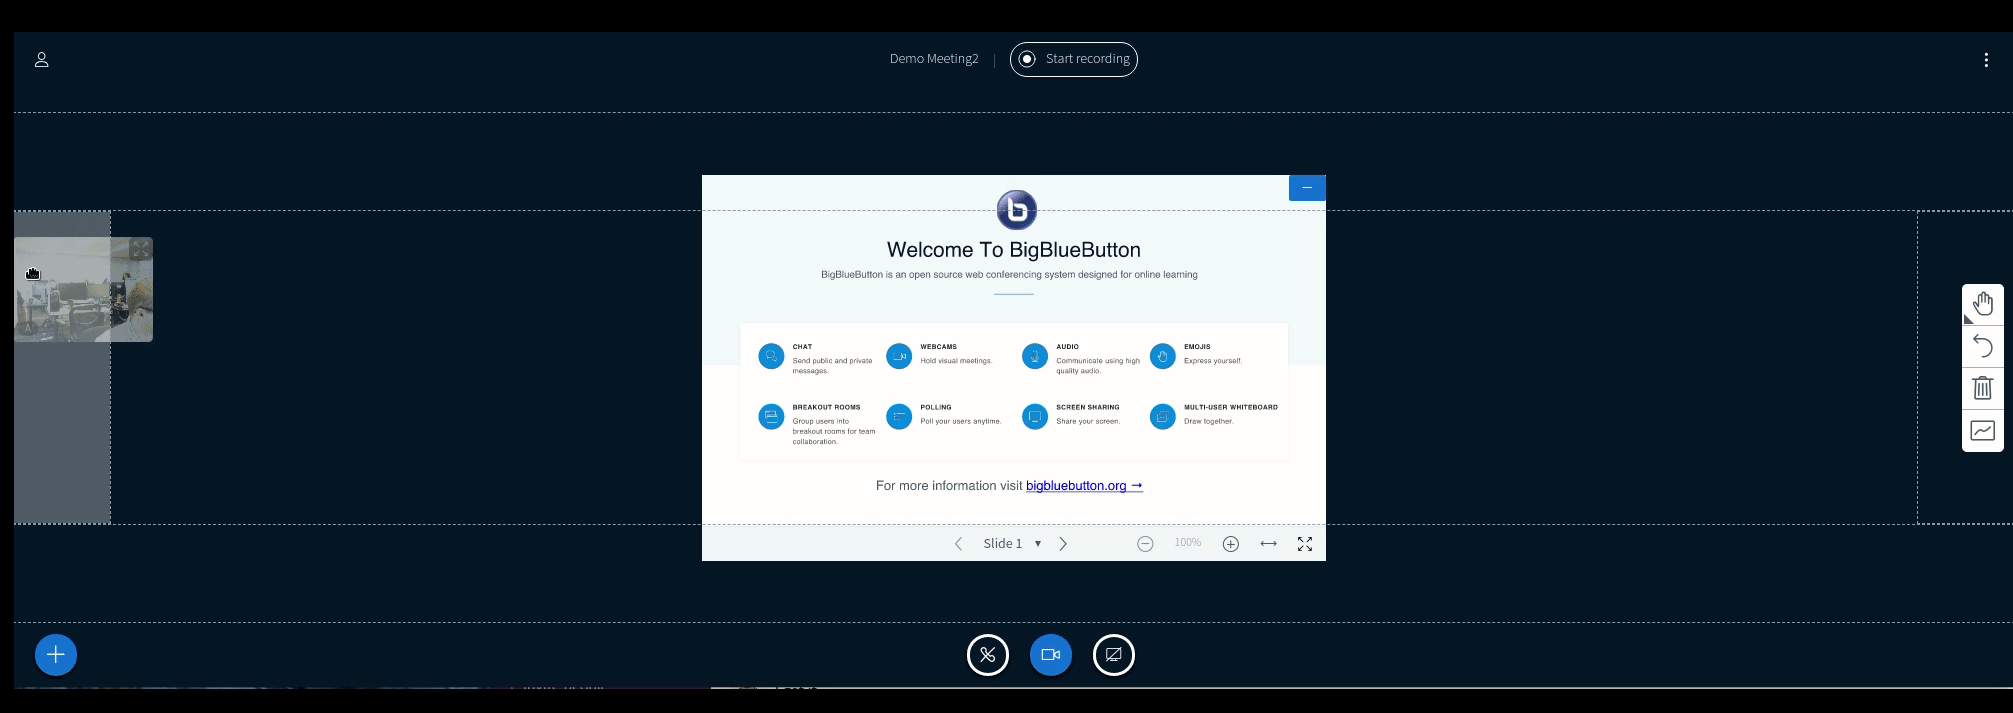The image size is (2013, 713).
Task: Toggle webcam sharing with camera button
Action: [1051, 655]
